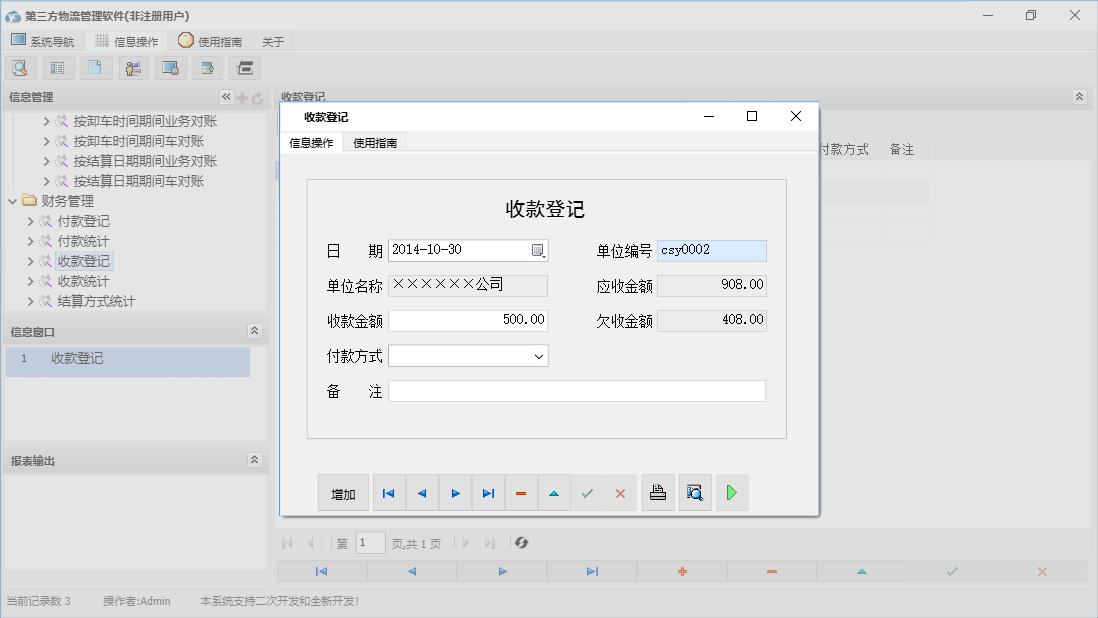
Task: Click the 增加 button
Action: pos(343,492)
